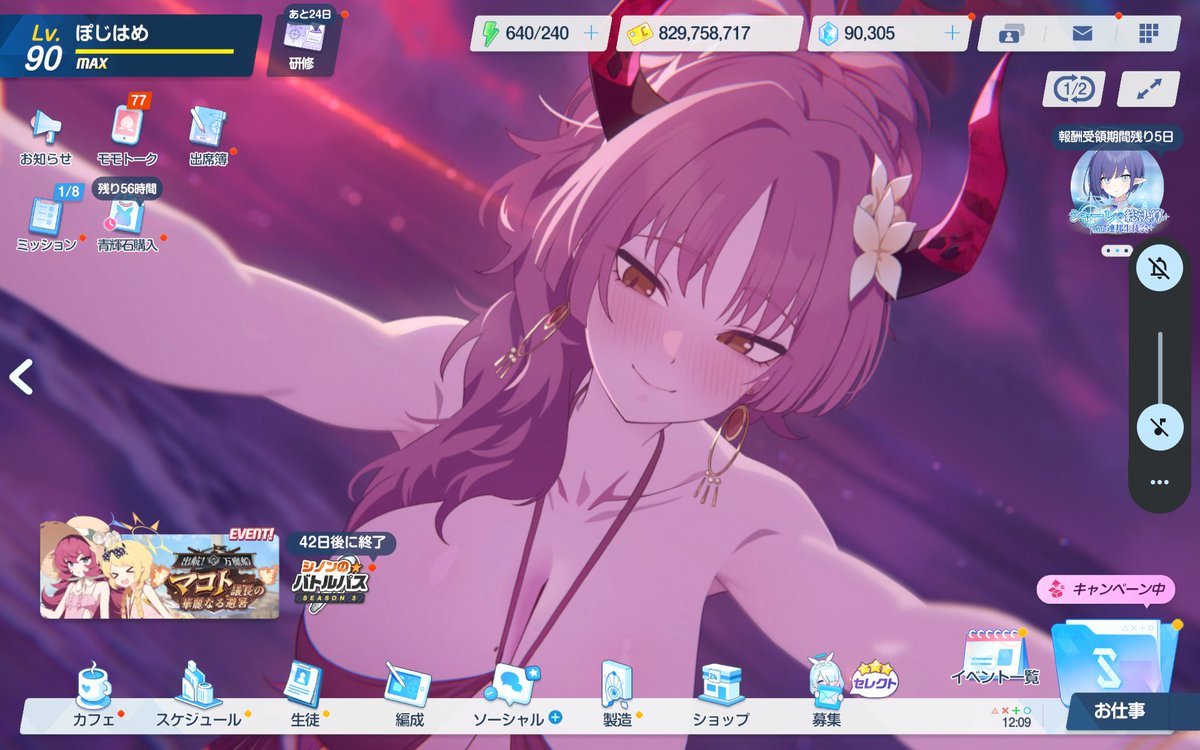This screenshot has height=750, width=1200.
Task: Add pyroxene with plus next to 90,305
Action: [952, 33]
